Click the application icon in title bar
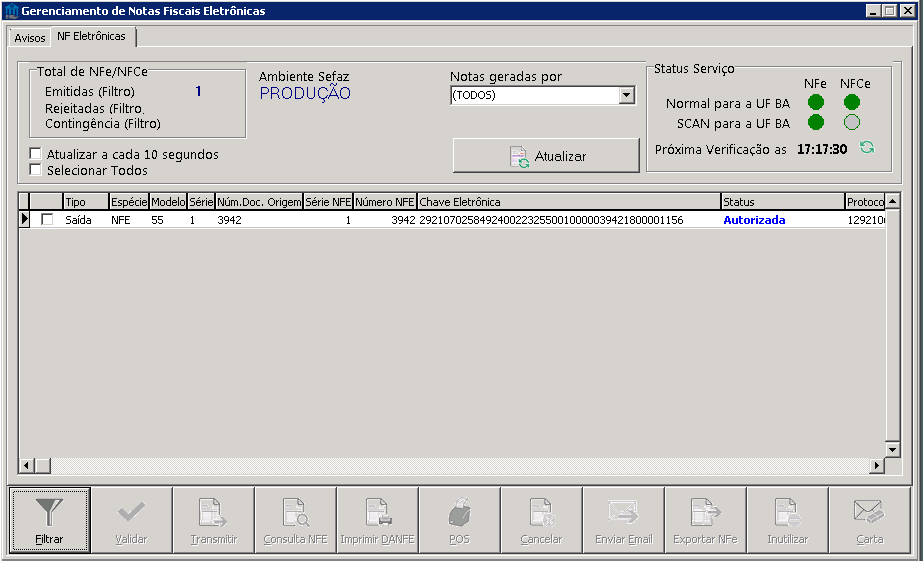Screen dimensions: 923x561 point(11,11)
